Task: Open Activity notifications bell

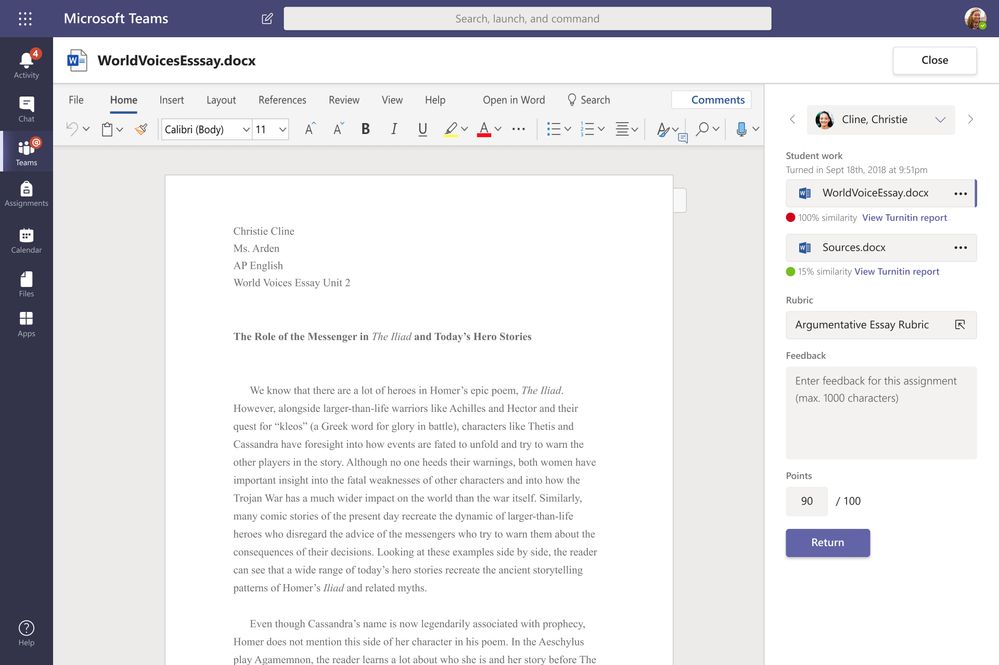Action: point(26,64)
